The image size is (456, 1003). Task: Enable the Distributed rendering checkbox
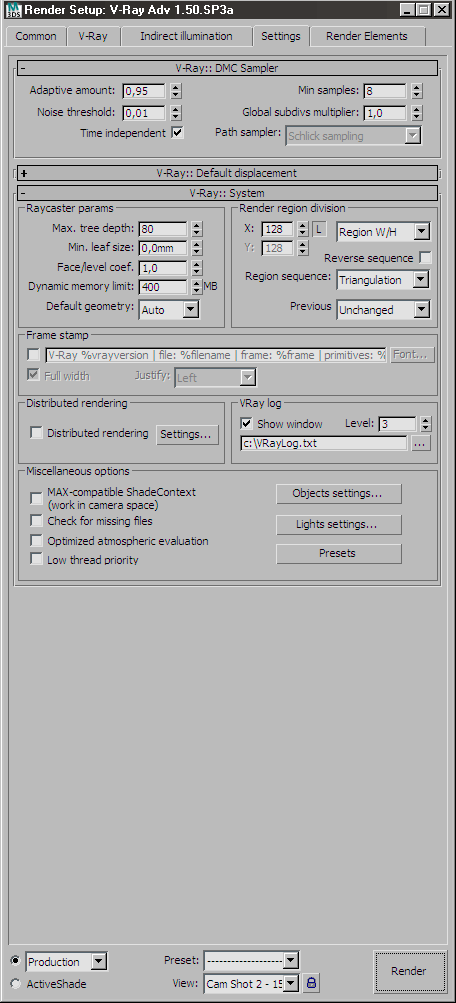[36, 433]
